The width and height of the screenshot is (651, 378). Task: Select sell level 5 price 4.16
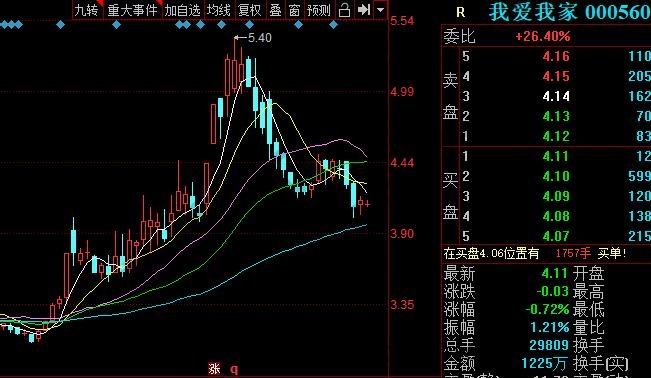[556, 56]
